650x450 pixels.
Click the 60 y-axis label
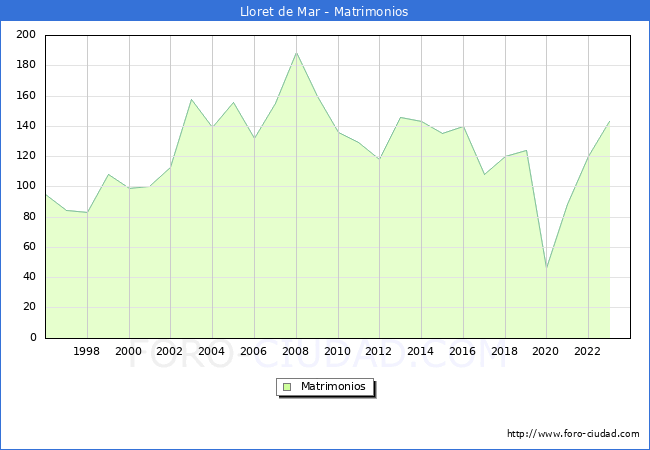(29, 247)
